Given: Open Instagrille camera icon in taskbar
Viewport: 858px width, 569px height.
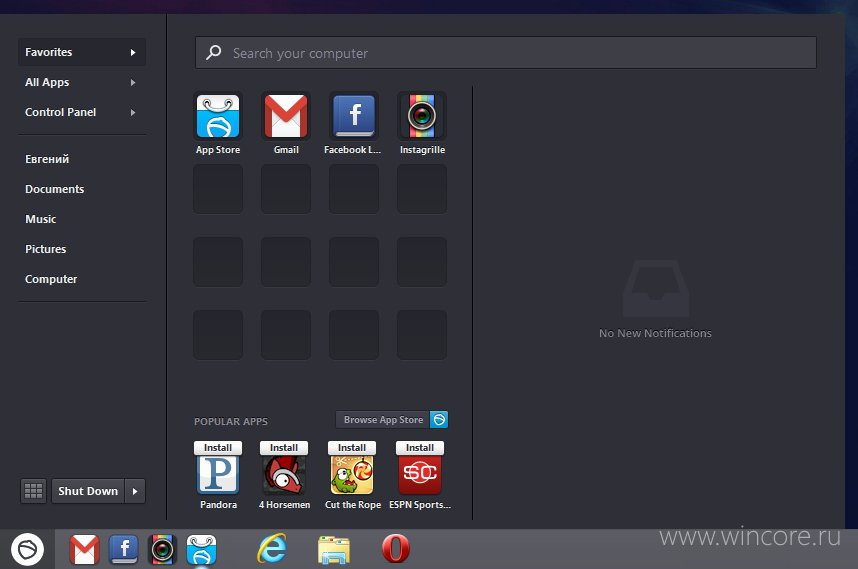Looking at the screenshot, I should point(162,549).
